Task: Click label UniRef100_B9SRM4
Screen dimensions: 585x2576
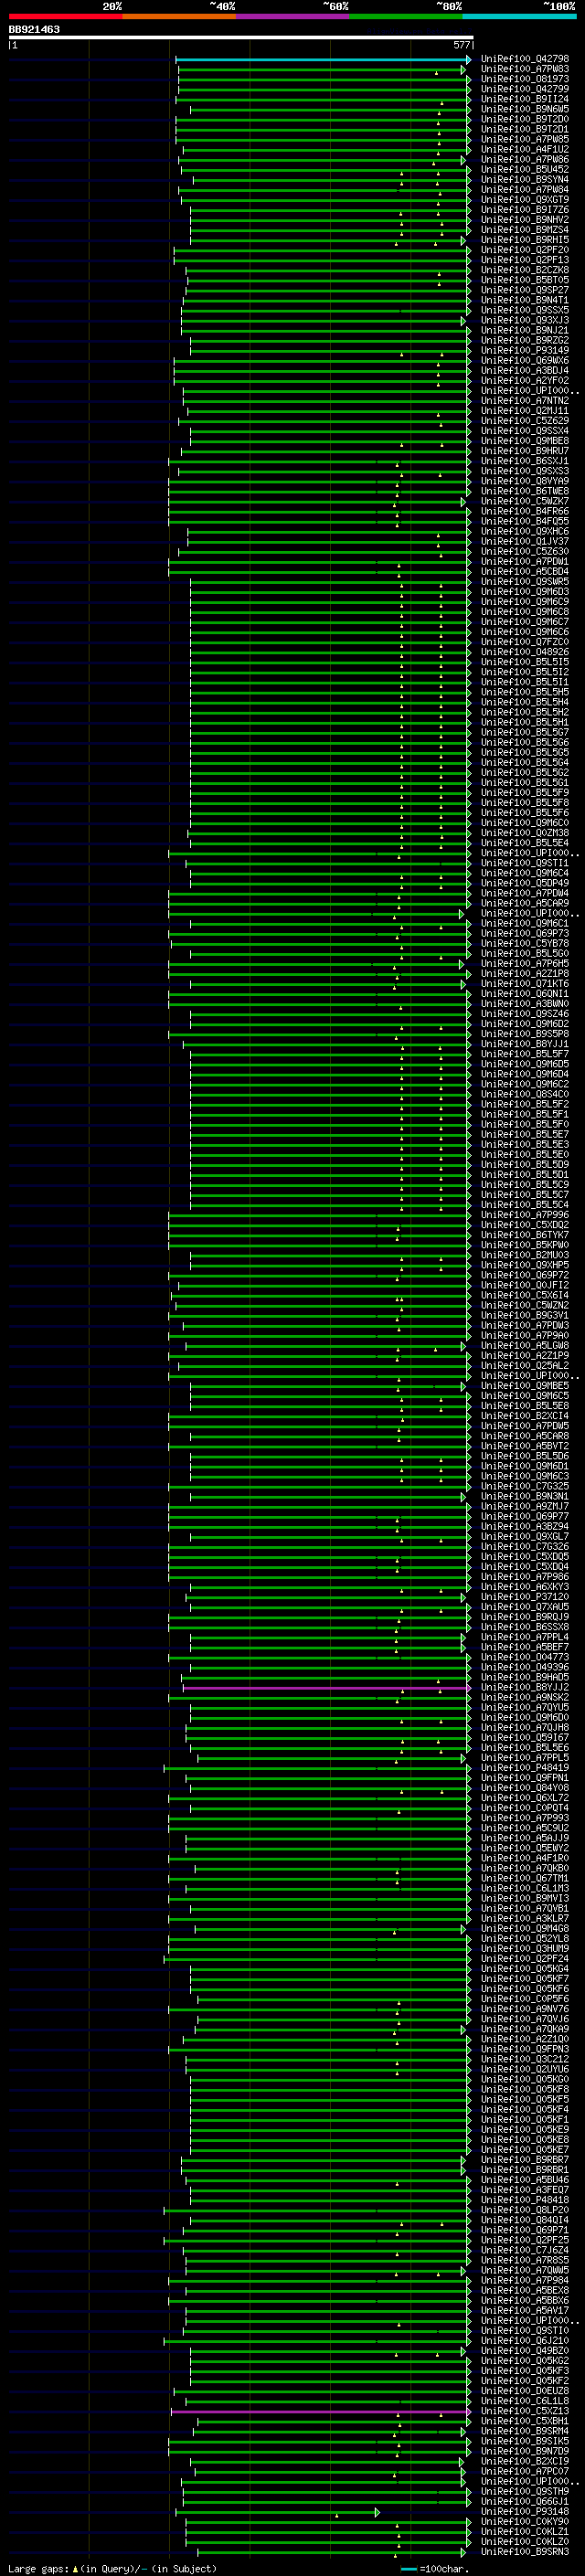Action: pyautogui.click(x=525, y=2432)
